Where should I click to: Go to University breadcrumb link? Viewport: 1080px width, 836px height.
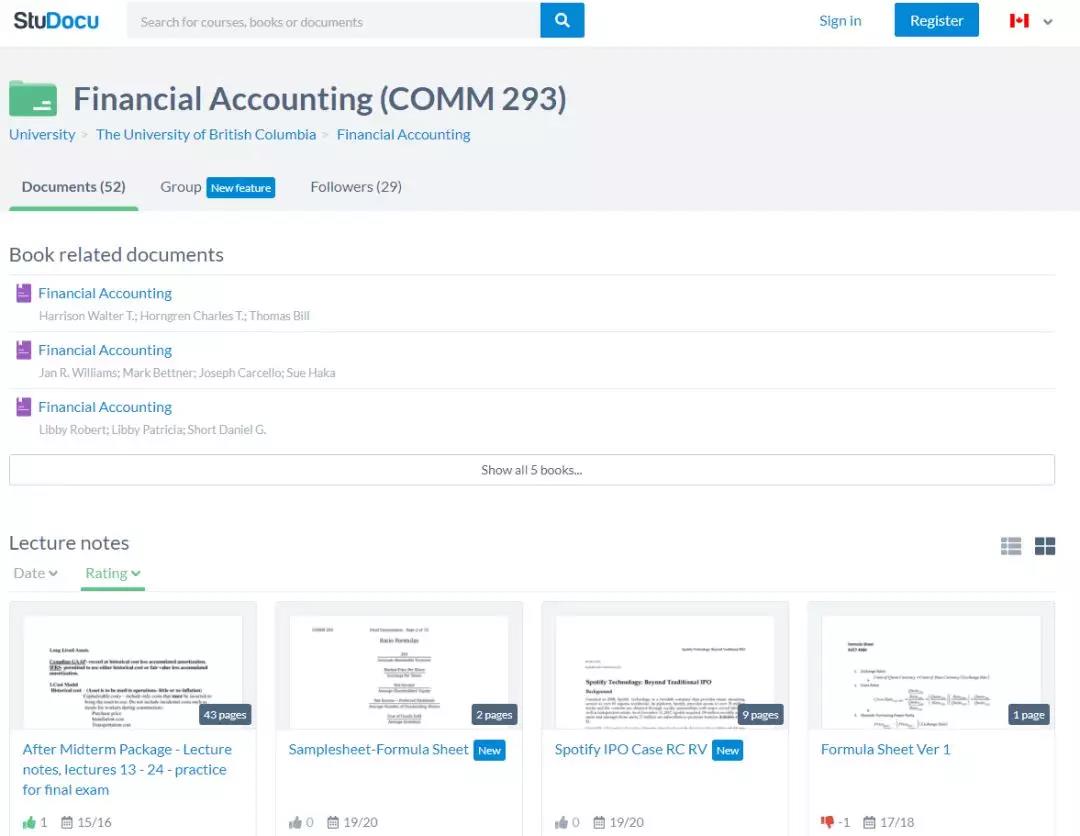[42, 134]
